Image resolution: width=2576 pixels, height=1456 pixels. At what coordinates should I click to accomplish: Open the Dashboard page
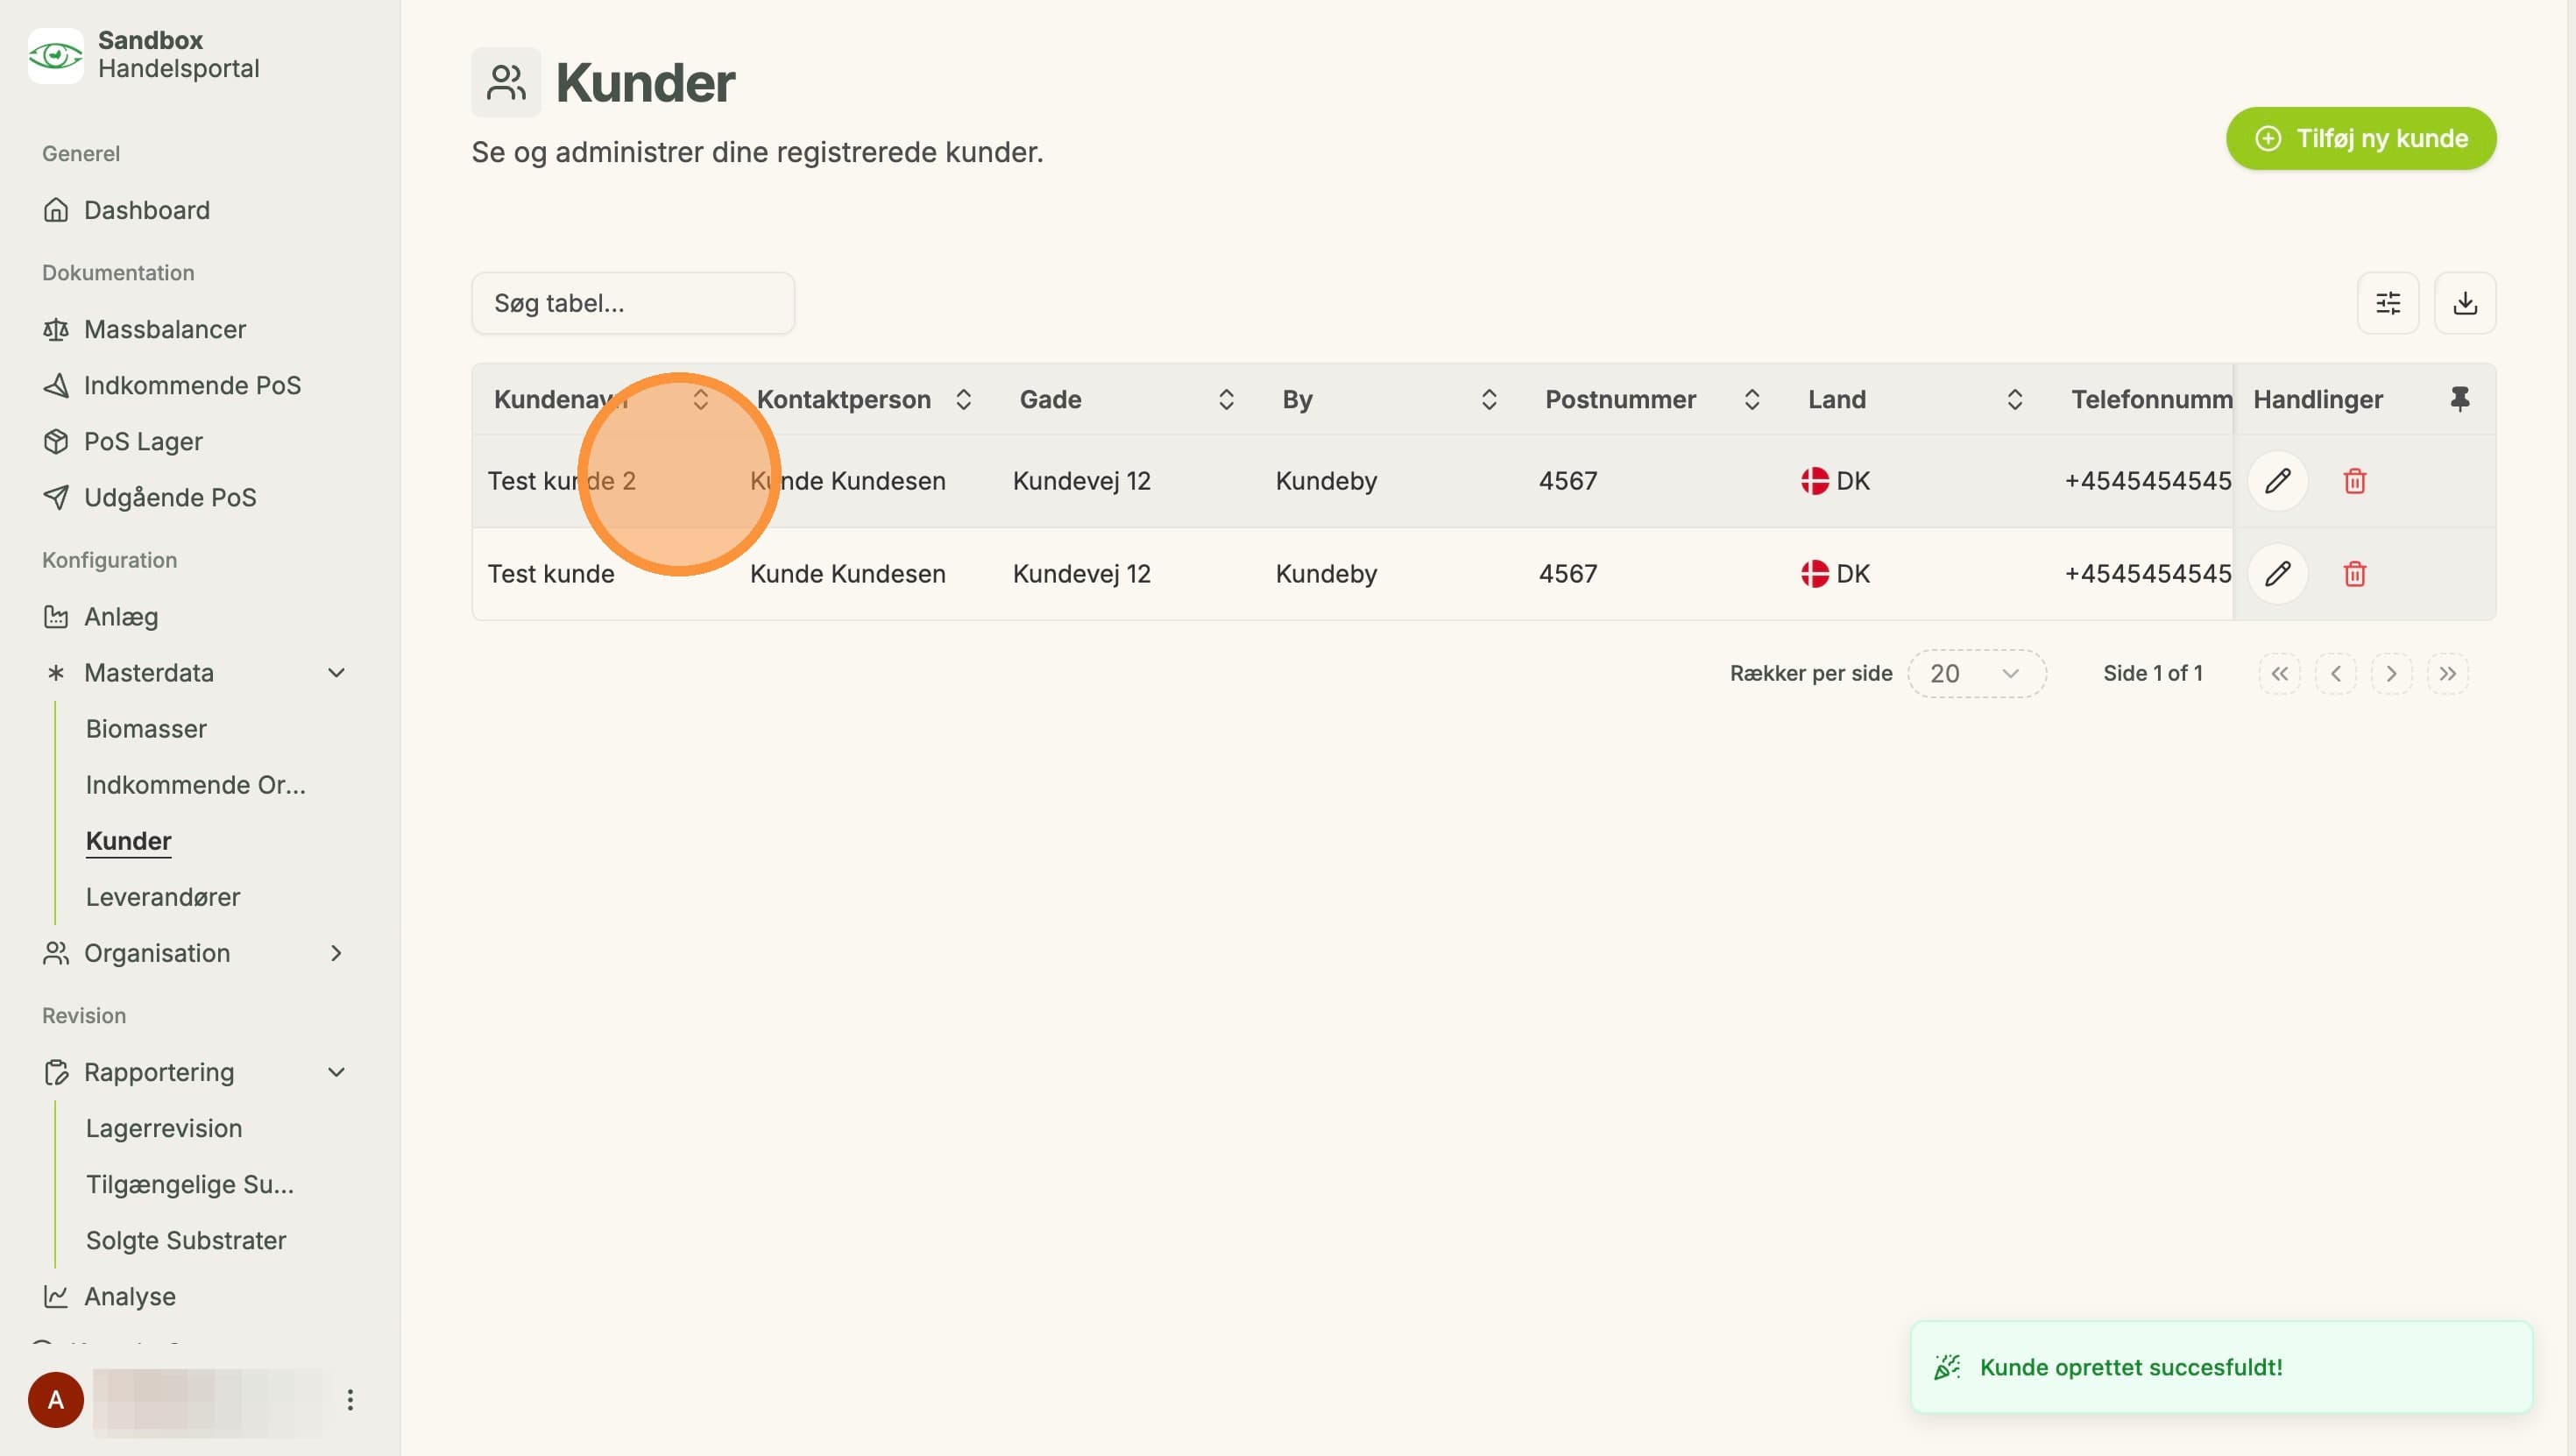146,210
